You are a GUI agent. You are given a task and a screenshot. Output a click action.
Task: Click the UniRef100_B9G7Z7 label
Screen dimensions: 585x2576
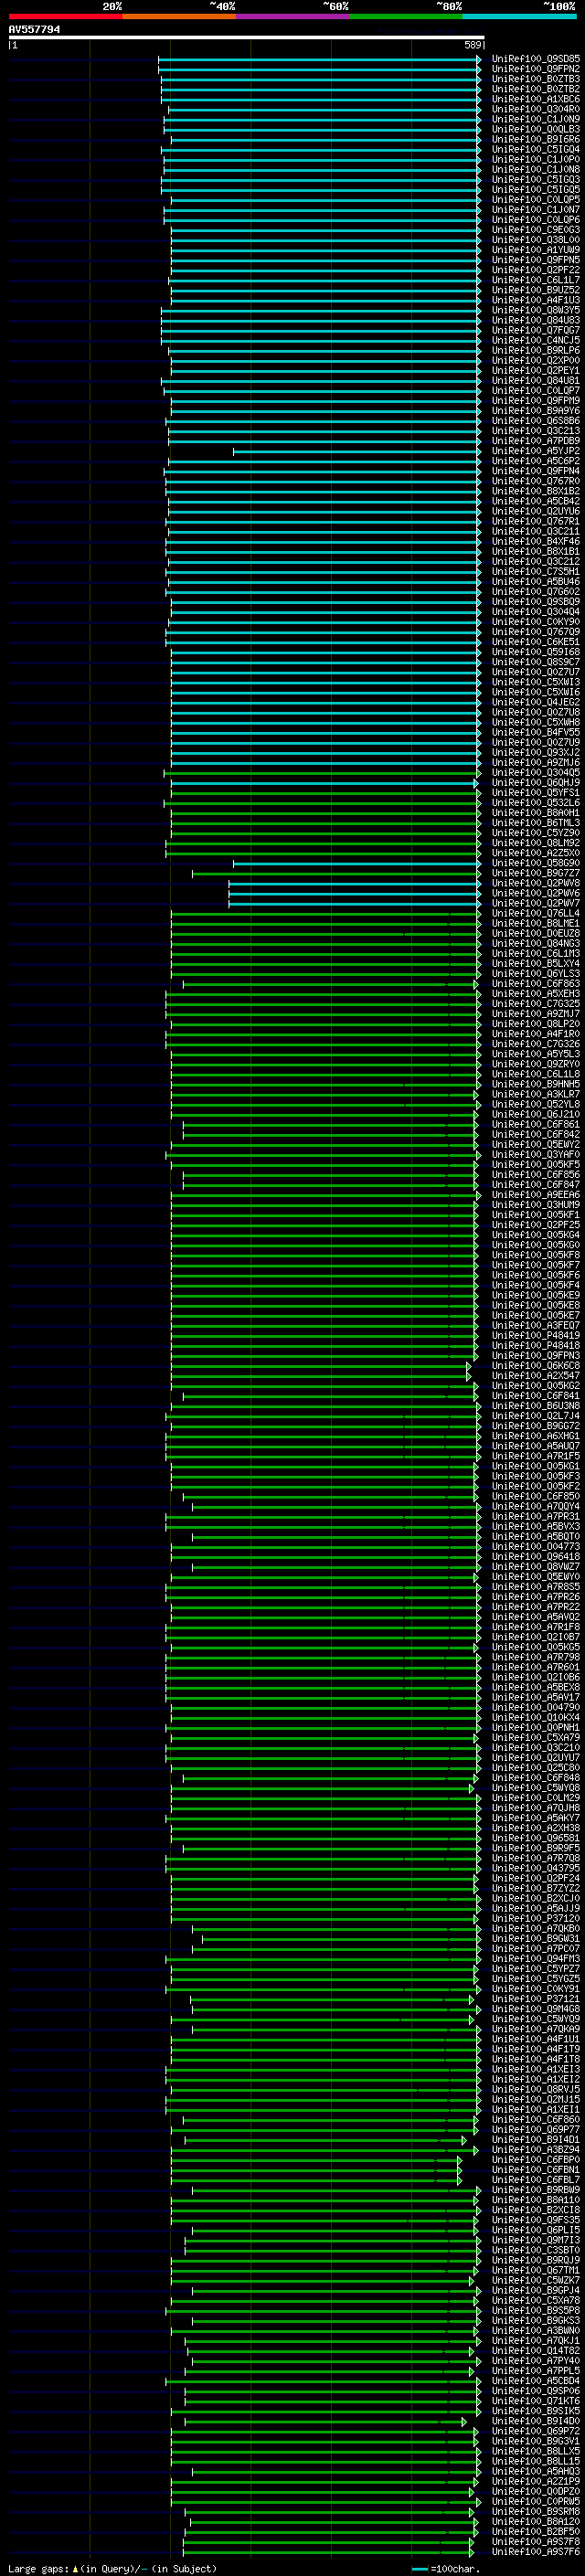536,873
